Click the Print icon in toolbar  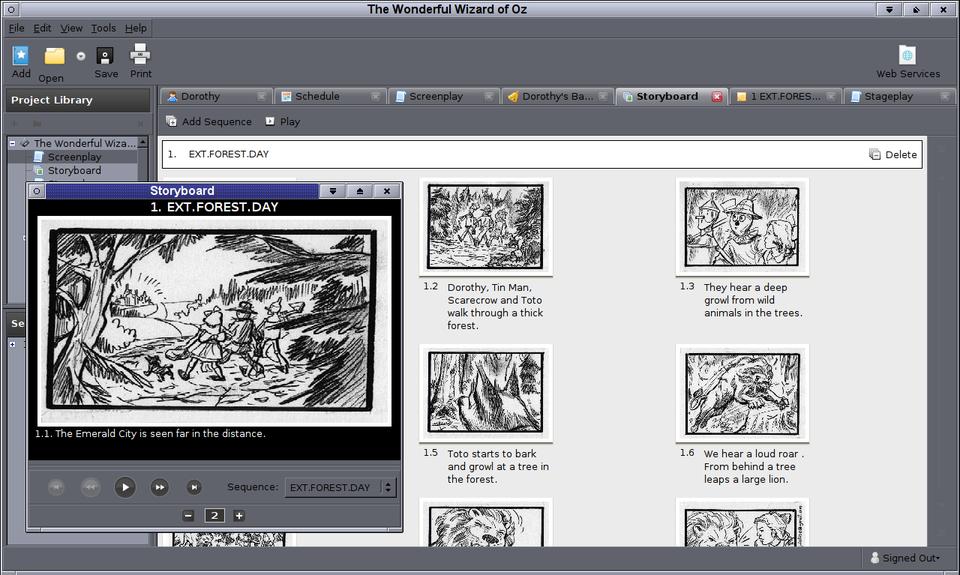click(141, 55)
